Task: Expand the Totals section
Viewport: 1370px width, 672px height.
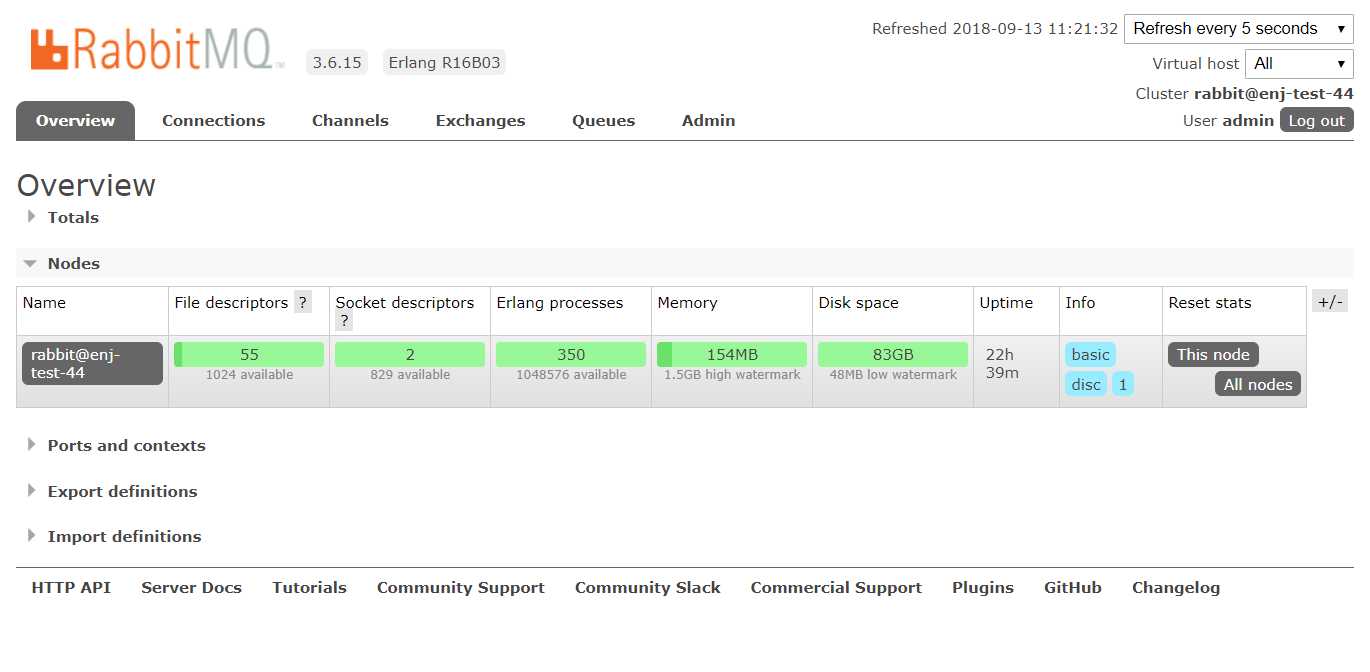Action: coord(73,217)
